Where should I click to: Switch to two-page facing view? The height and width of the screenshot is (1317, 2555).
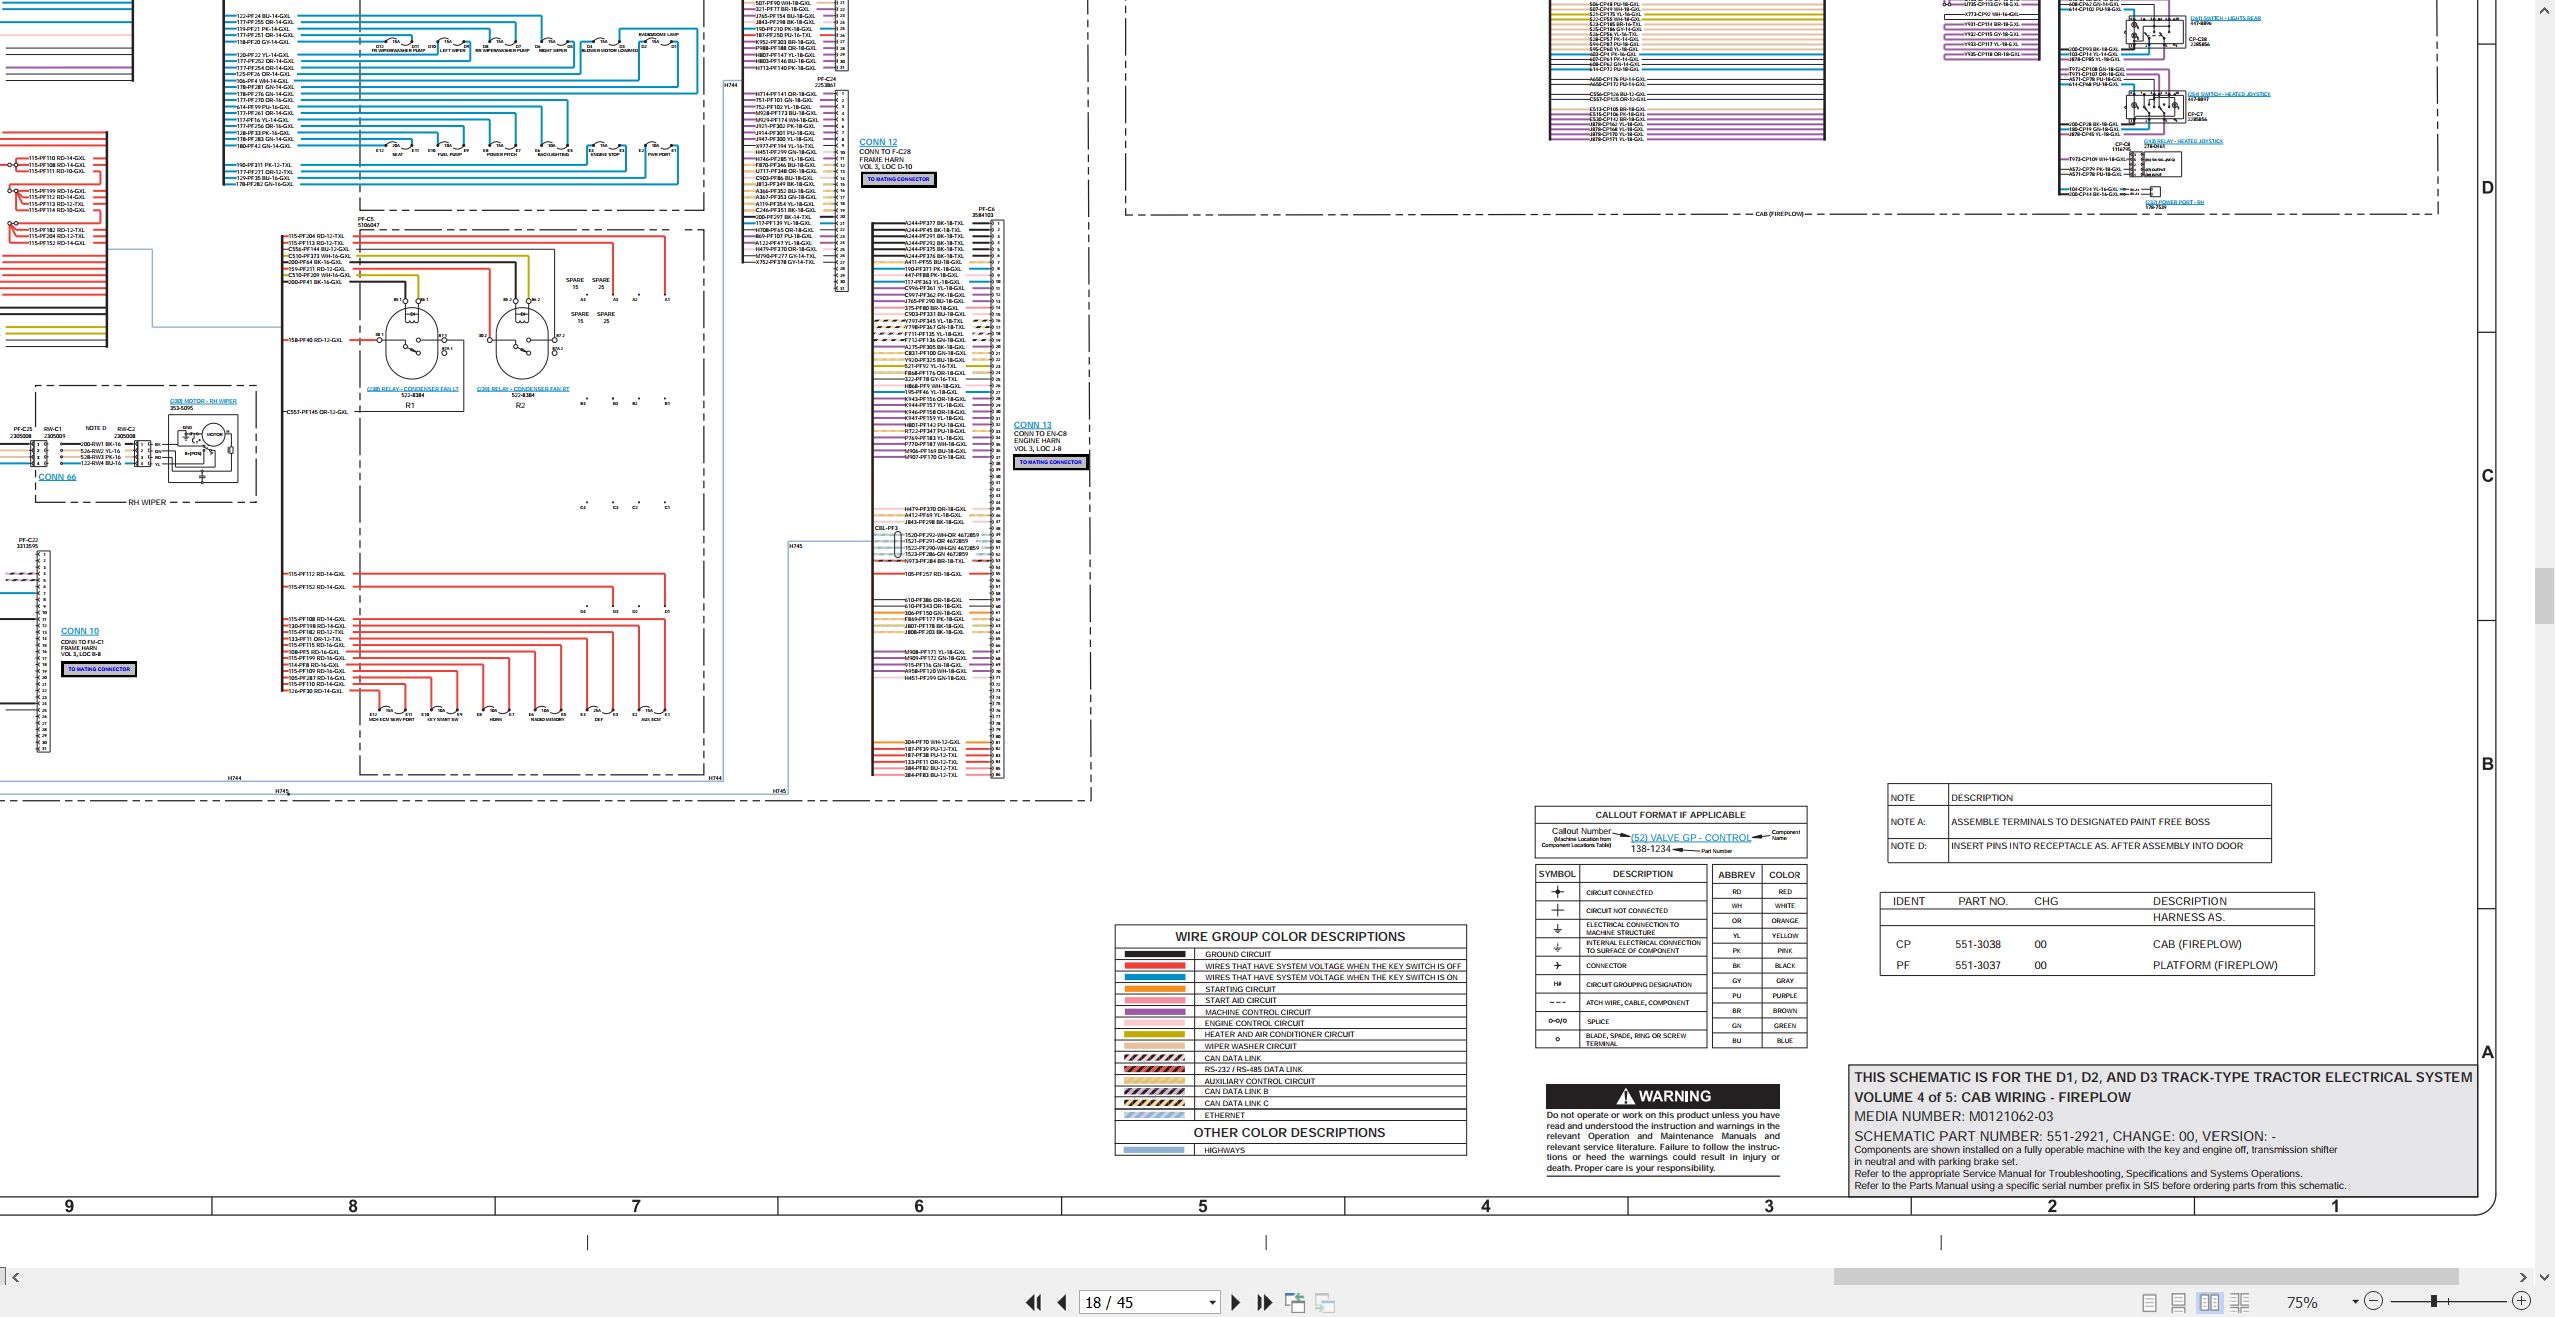click(x=2210, y=1302)
